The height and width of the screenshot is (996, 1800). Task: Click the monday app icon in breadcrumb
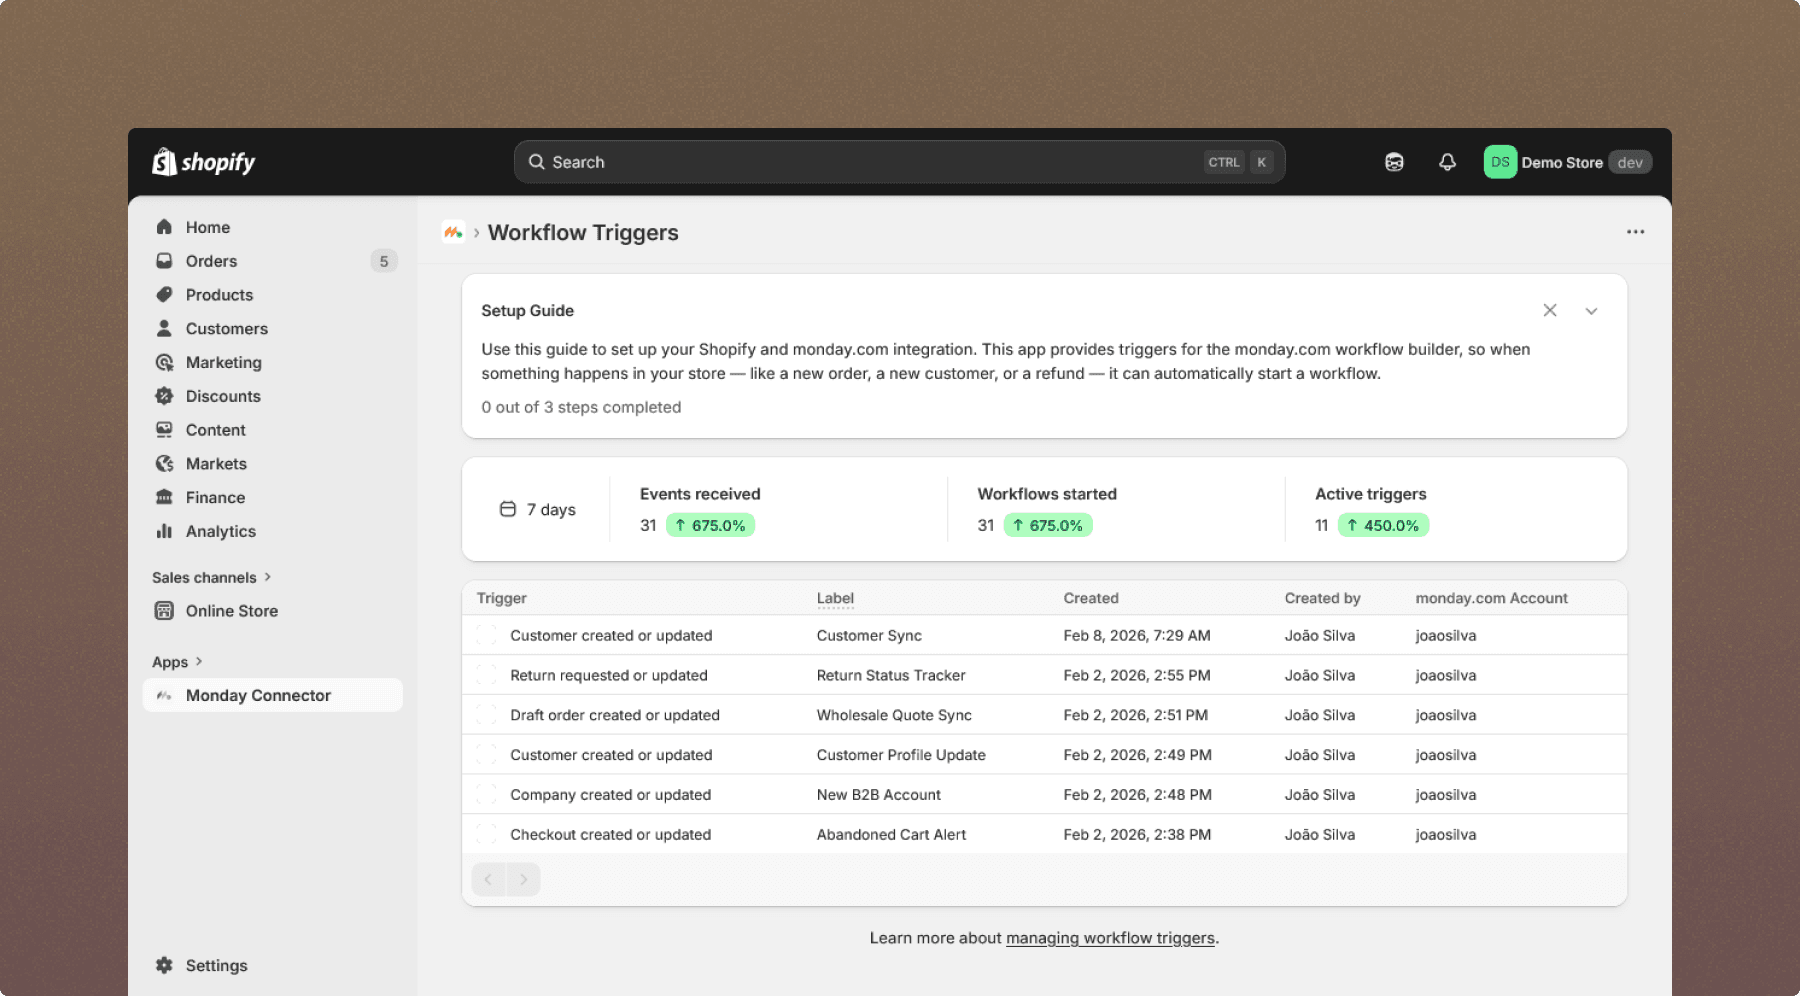[453, 232]
